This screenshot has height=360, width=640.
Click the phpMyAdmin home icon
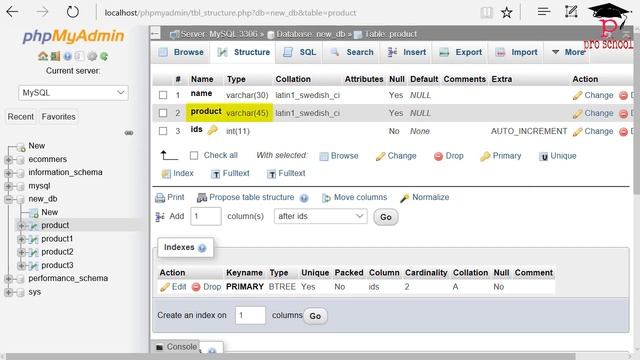[42, 56]
